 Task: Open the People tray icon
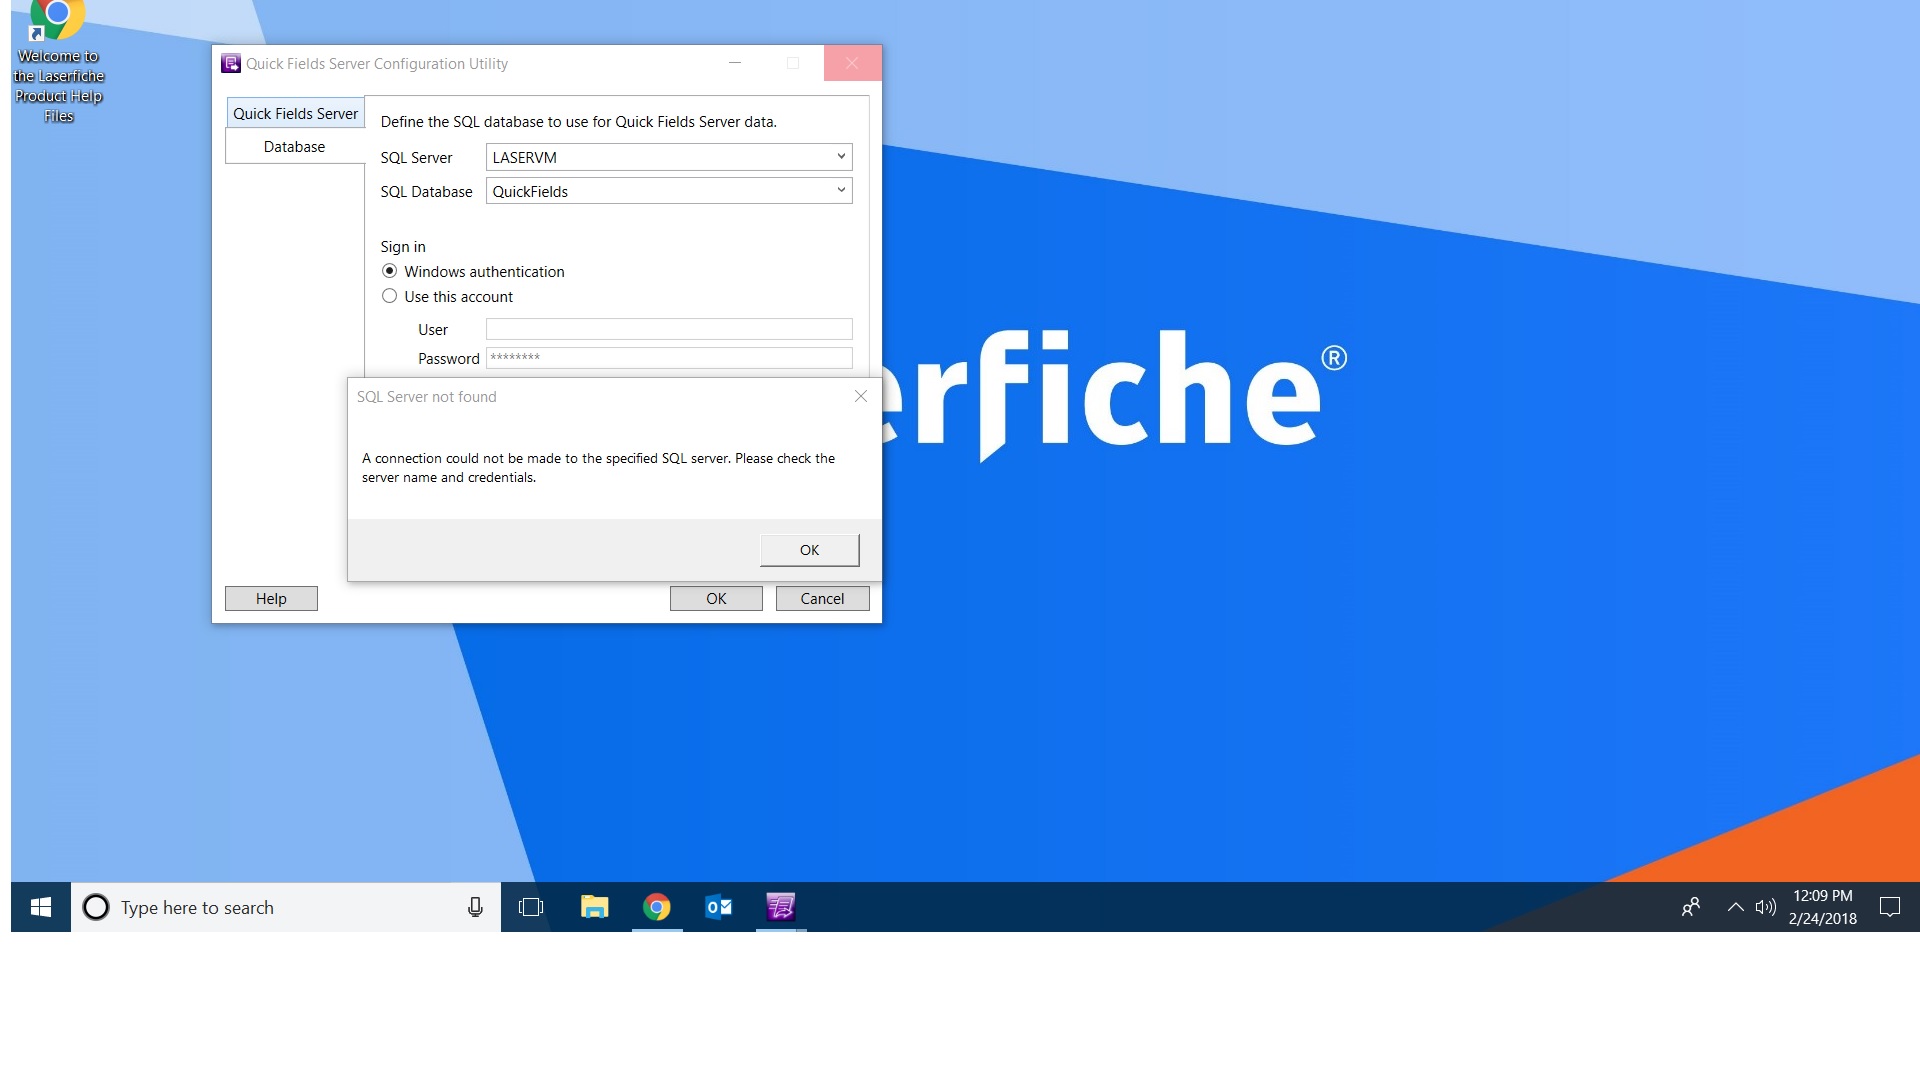[1691, 907]
